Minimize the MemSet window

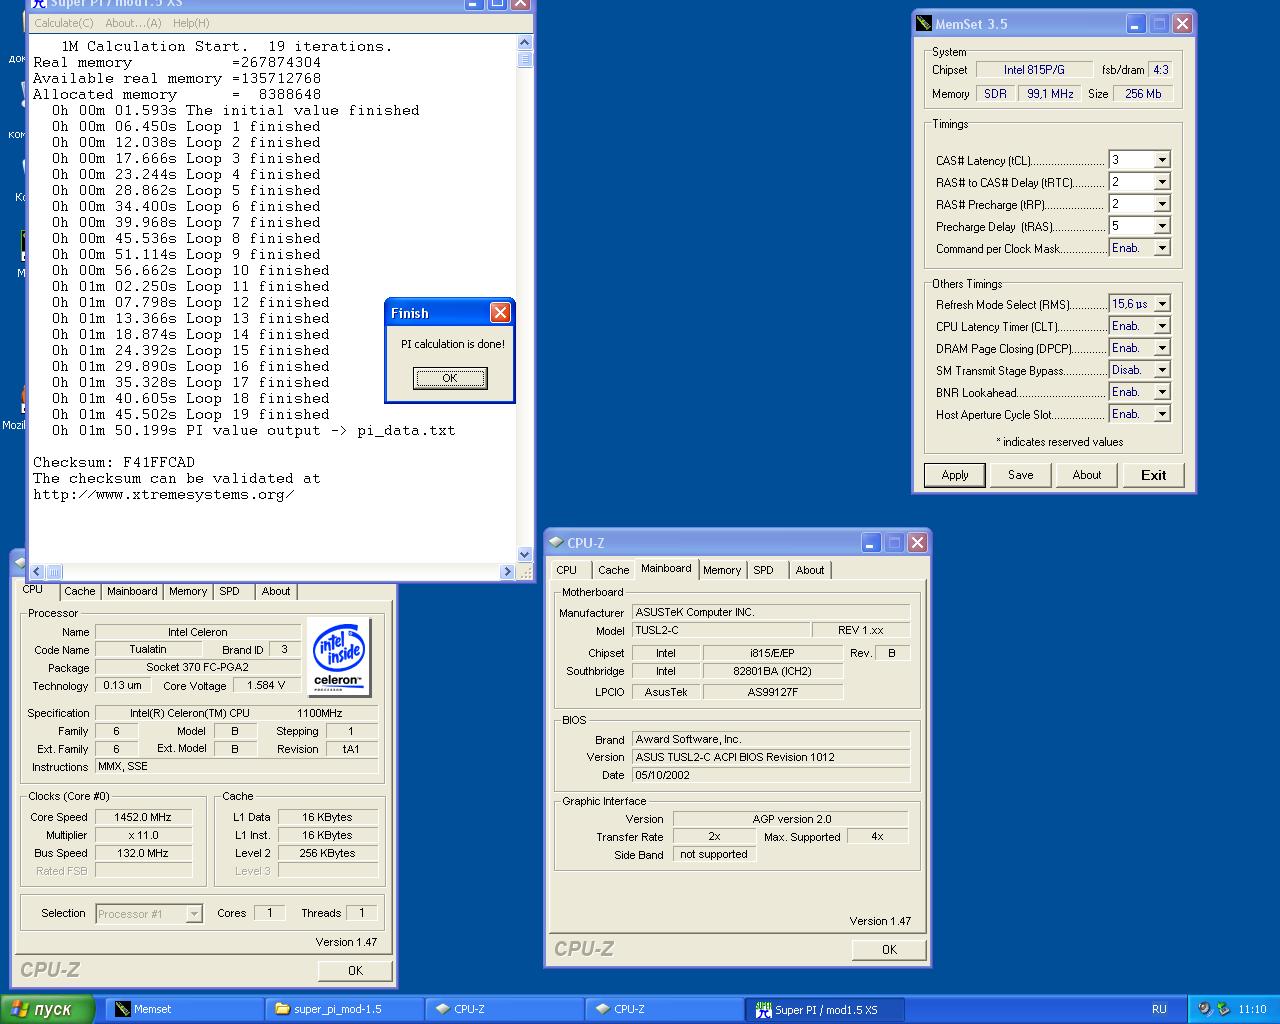tap(1136, 24)
